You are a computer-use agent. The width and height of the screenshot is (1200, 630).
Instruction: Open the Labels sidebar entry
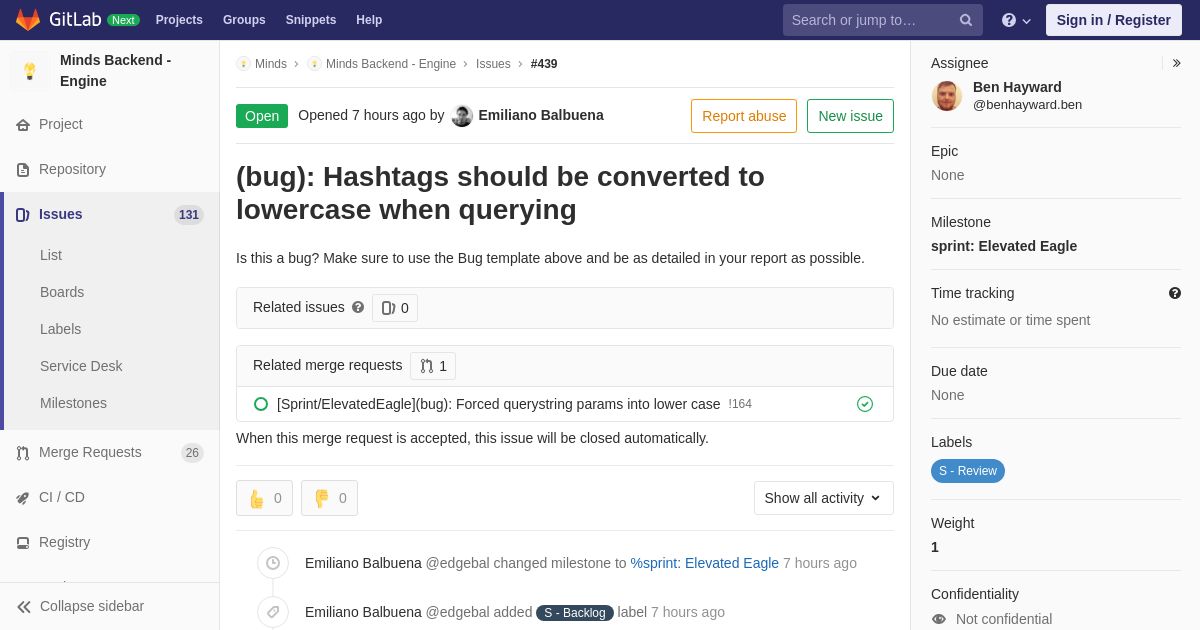[61, 329]
